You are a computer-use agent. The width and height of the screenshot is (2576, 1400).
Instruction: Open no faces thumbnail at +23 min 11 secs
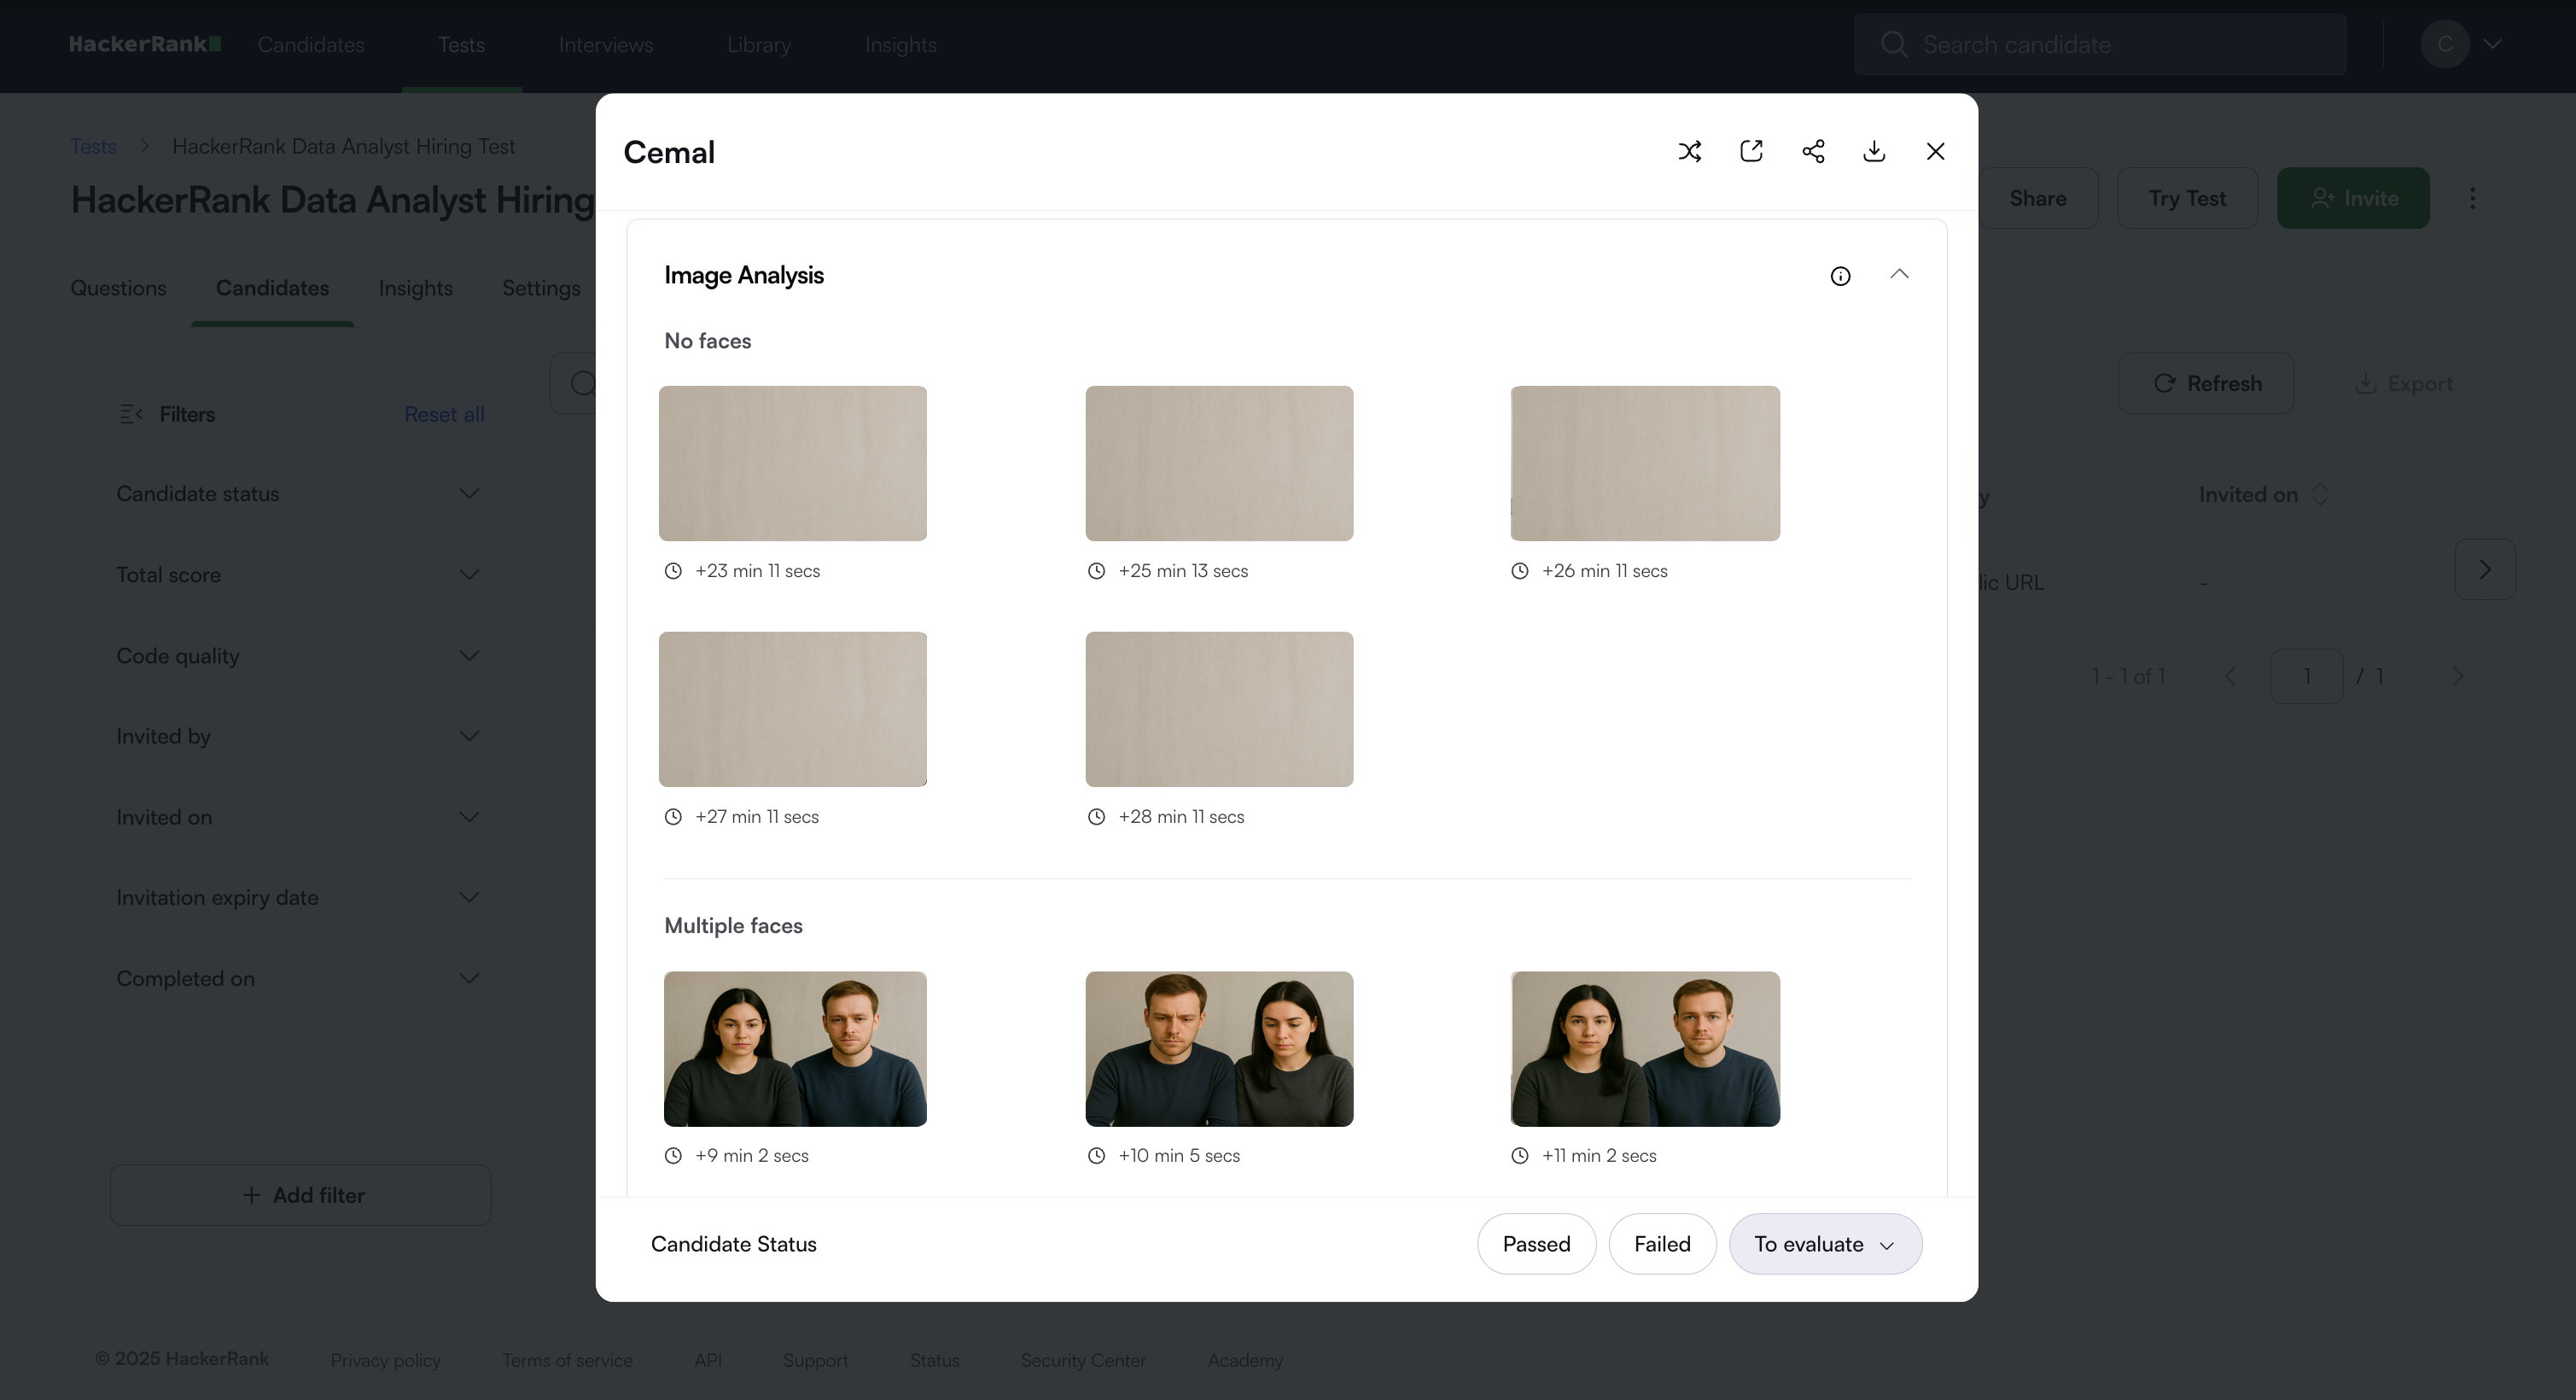click(793, 463)
